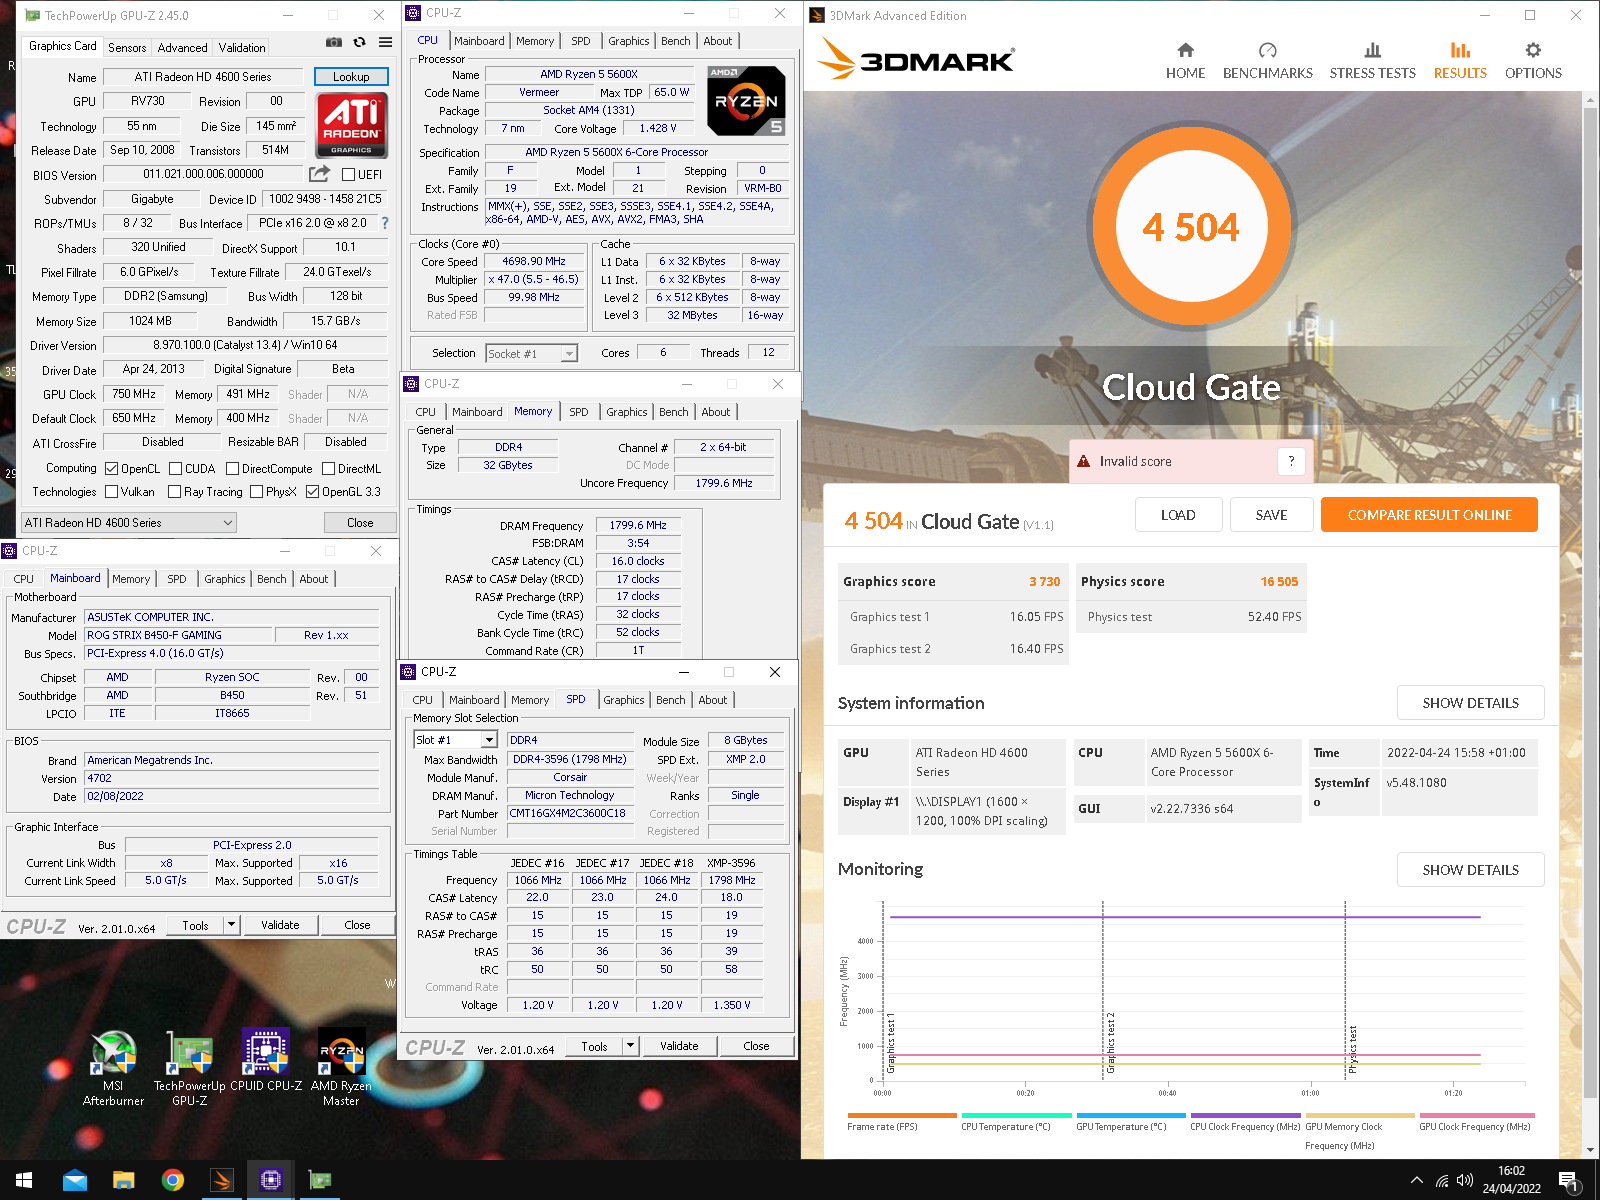Open AMD Ryzen Master desktop shortcut
1600x1200 pixels.
pyautogui.click(x=341, y=1068)
